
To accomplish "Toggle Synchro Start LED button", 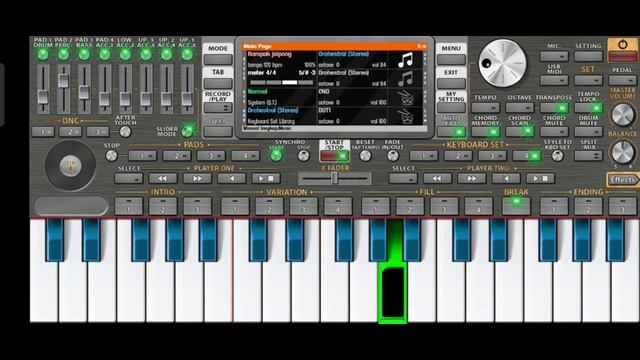I will point(276,156).
